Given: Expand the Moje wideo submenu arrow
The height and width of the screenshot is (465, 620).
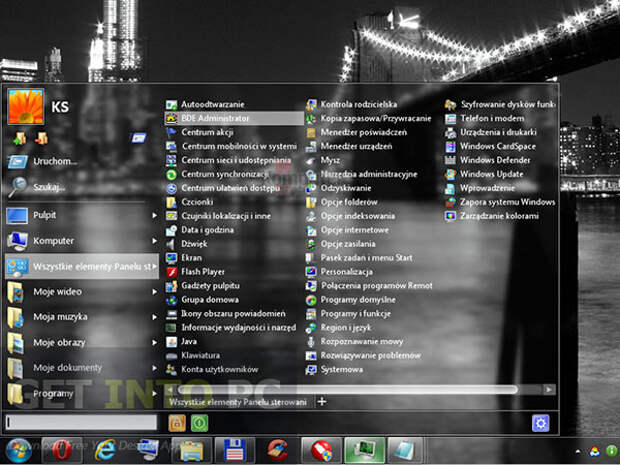Looking at the screenshot, I should 155,292.
